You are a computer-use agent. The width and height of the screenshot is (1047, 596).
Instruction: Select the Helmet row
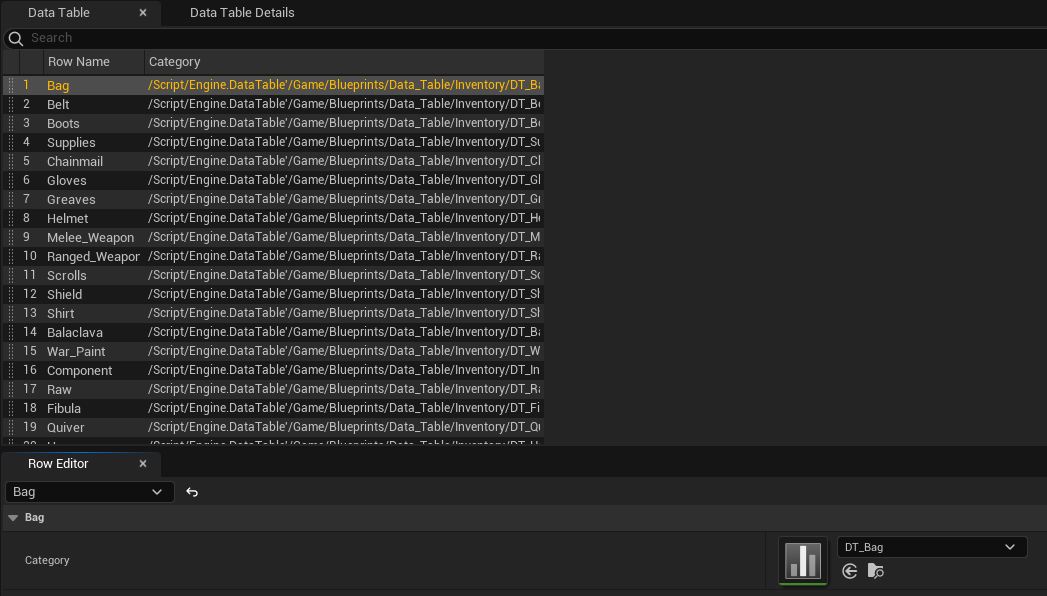(273, 218)
